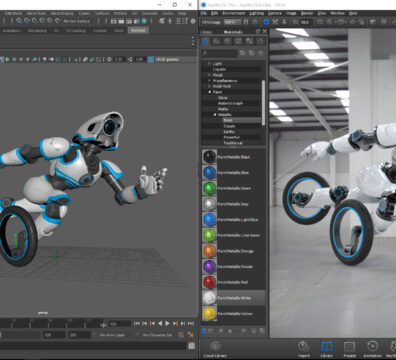Click the Library icon in KeyShot's bottom toolbar
The height and width of the screenshot is (360, 396).
tap(327, 346)
